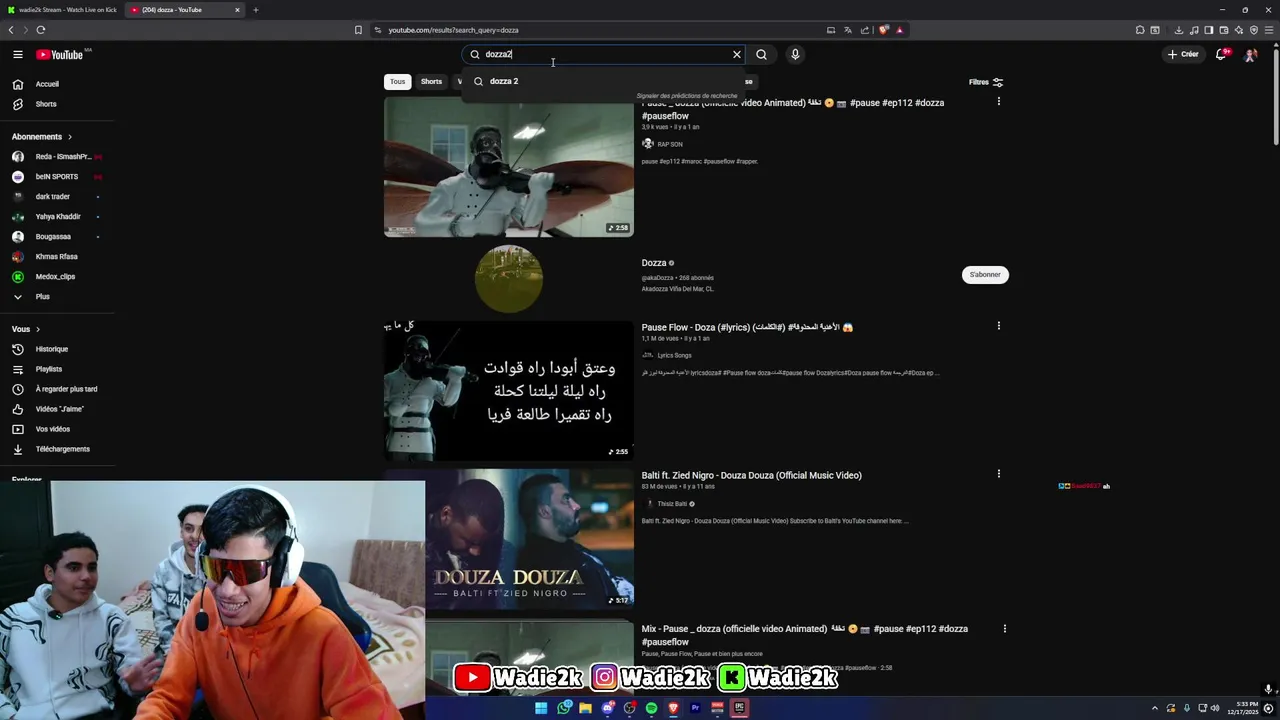
Task: Expand the Abonnements section header
Action: pyautogui.click(x=42, y=137)
